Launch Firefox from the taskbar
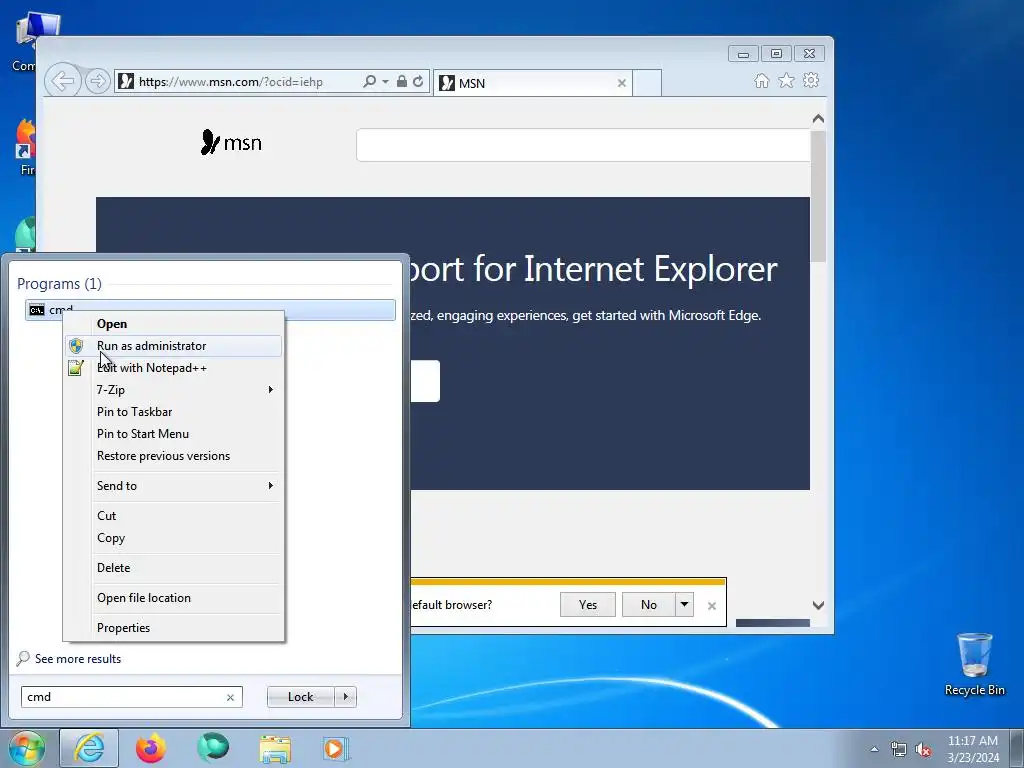 point(151,748)
